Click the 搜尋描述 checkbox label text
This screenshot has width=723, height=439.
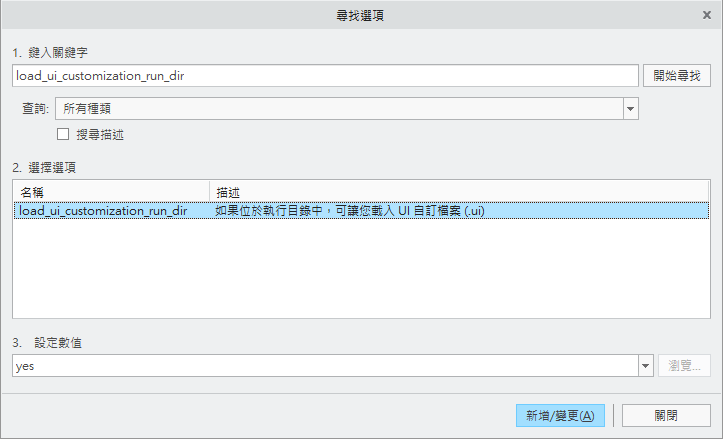[100, 134]
